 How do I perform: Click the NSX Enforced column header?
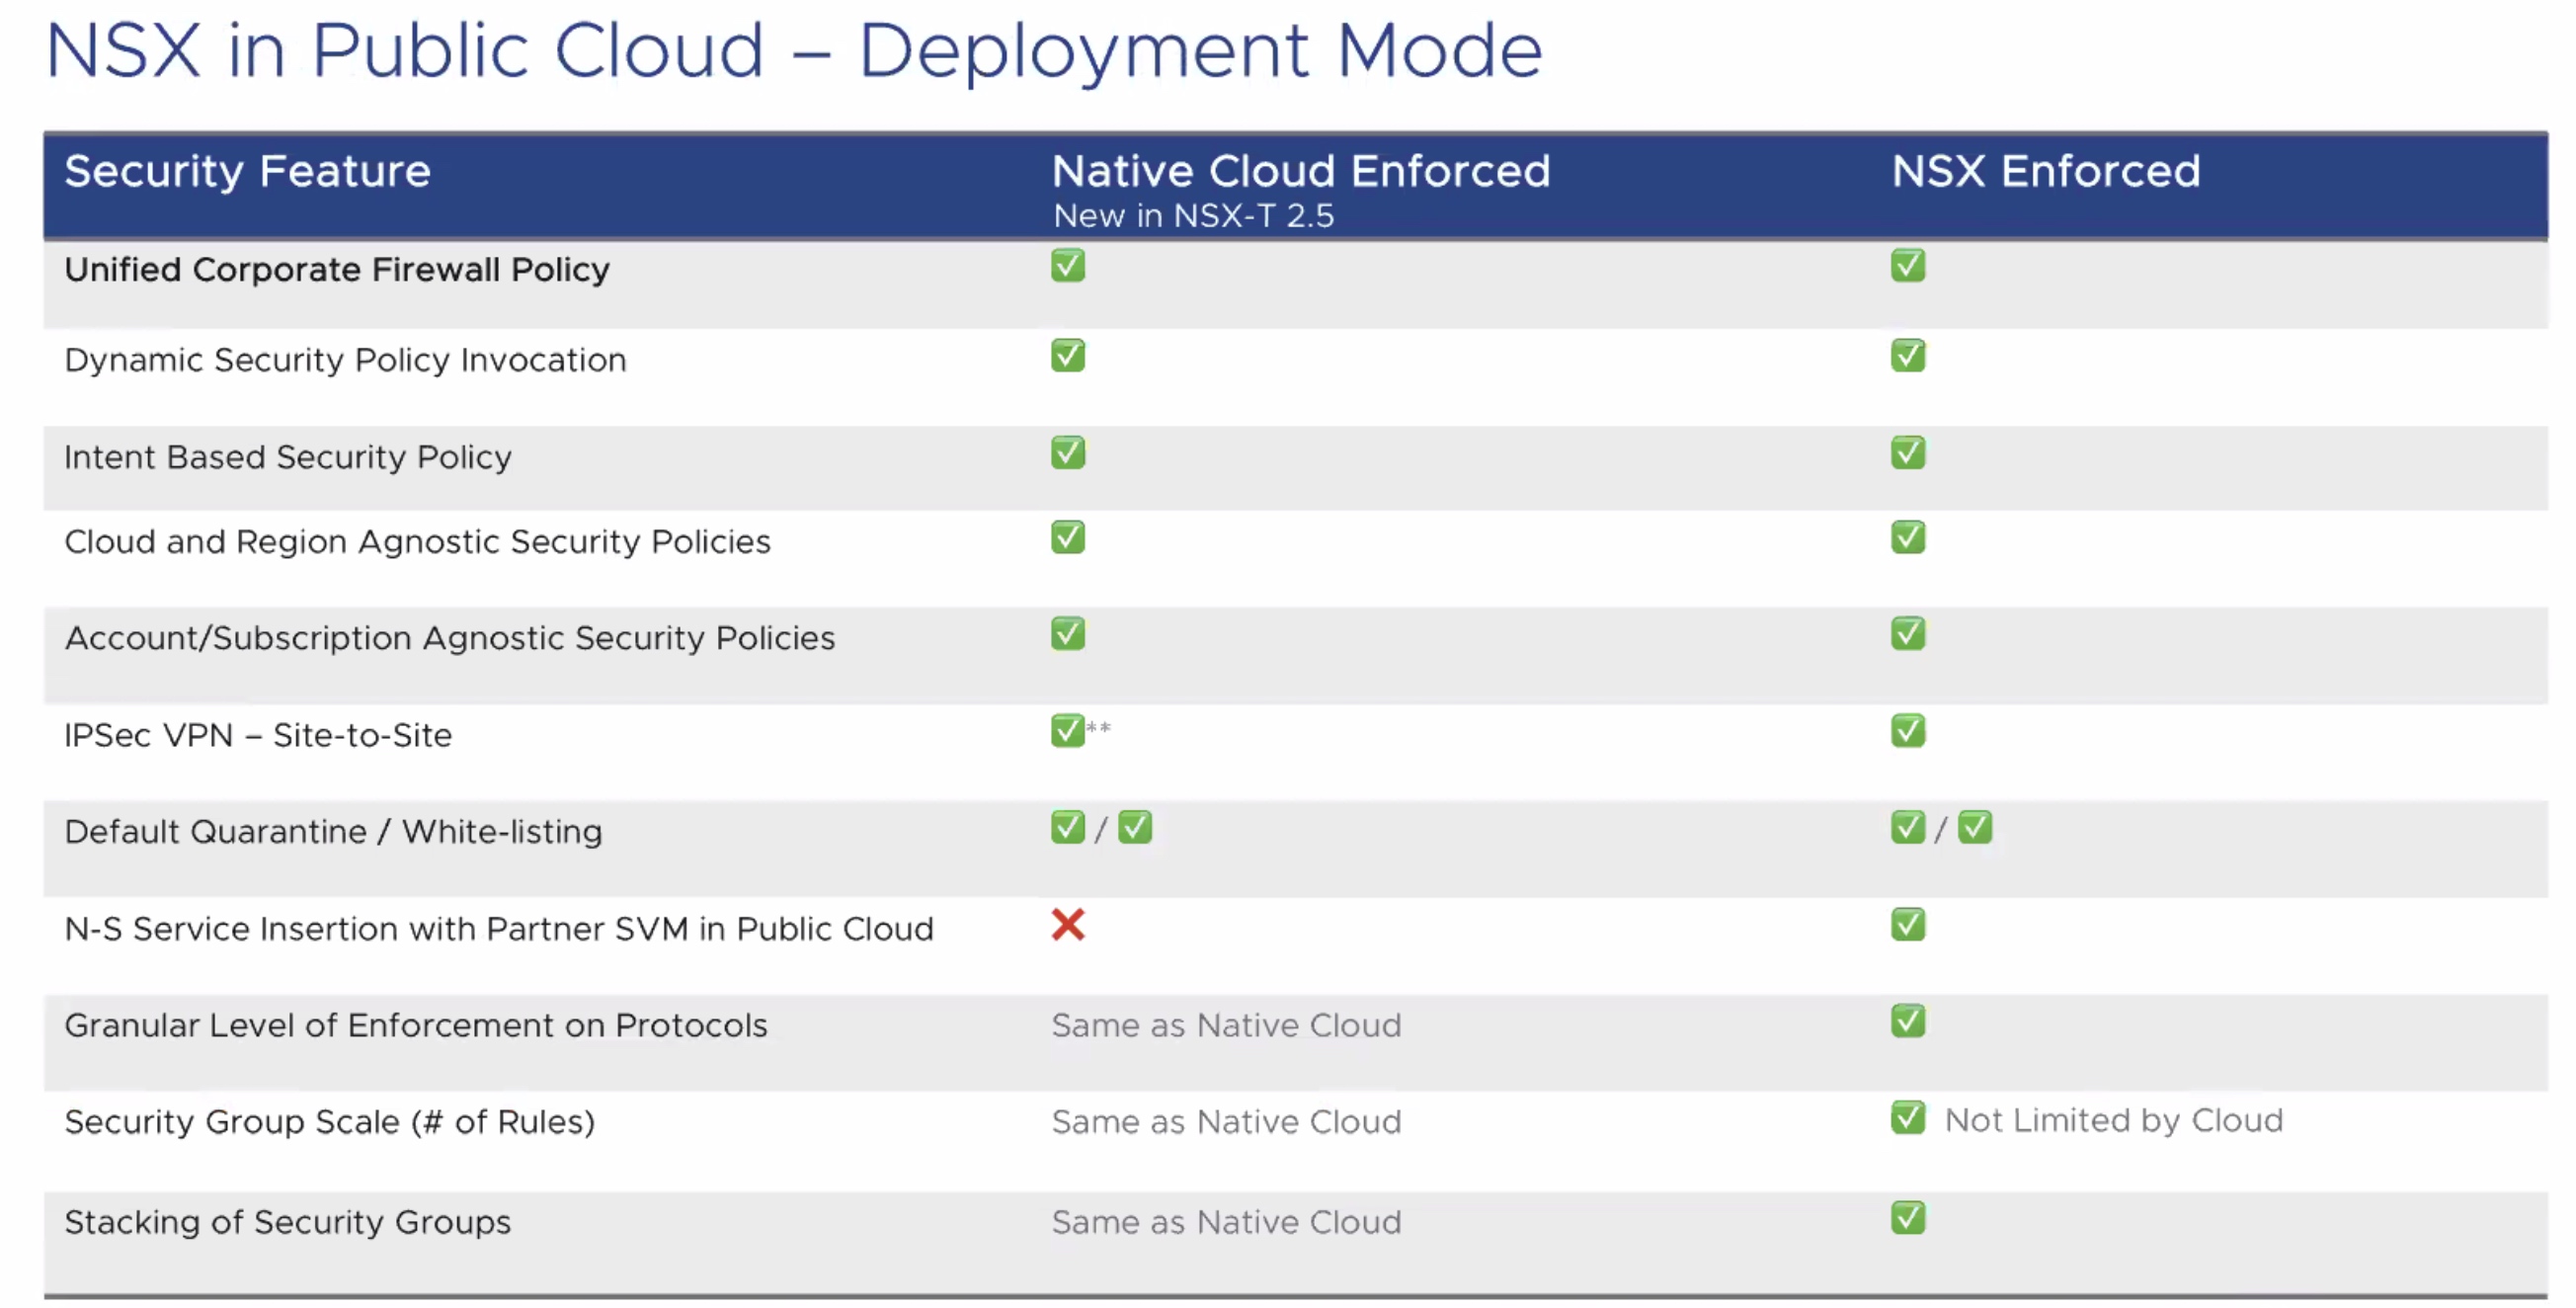pyautogui.click(x=2045, y=171)
